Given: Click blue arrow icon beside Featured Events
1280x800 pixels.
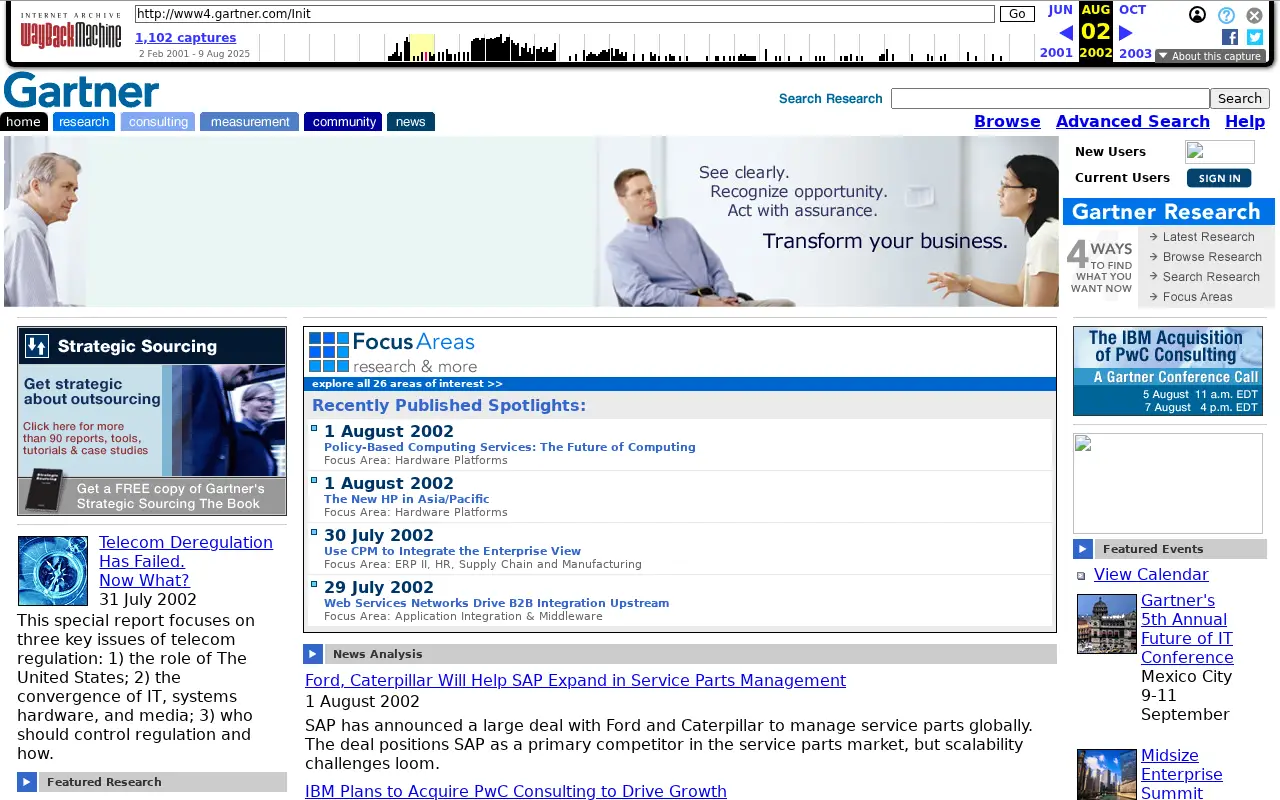Looking at the screenshot, I should point(1083,549).
